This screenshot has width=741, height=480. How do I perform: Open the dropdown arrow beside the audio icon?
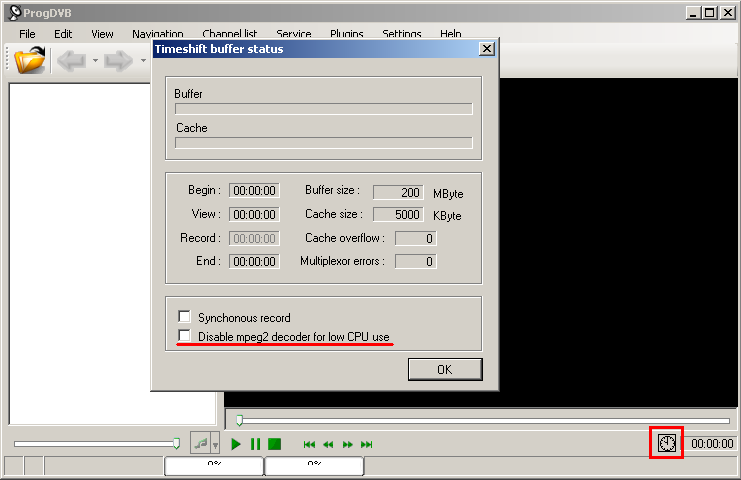click(x=215, y=444)
